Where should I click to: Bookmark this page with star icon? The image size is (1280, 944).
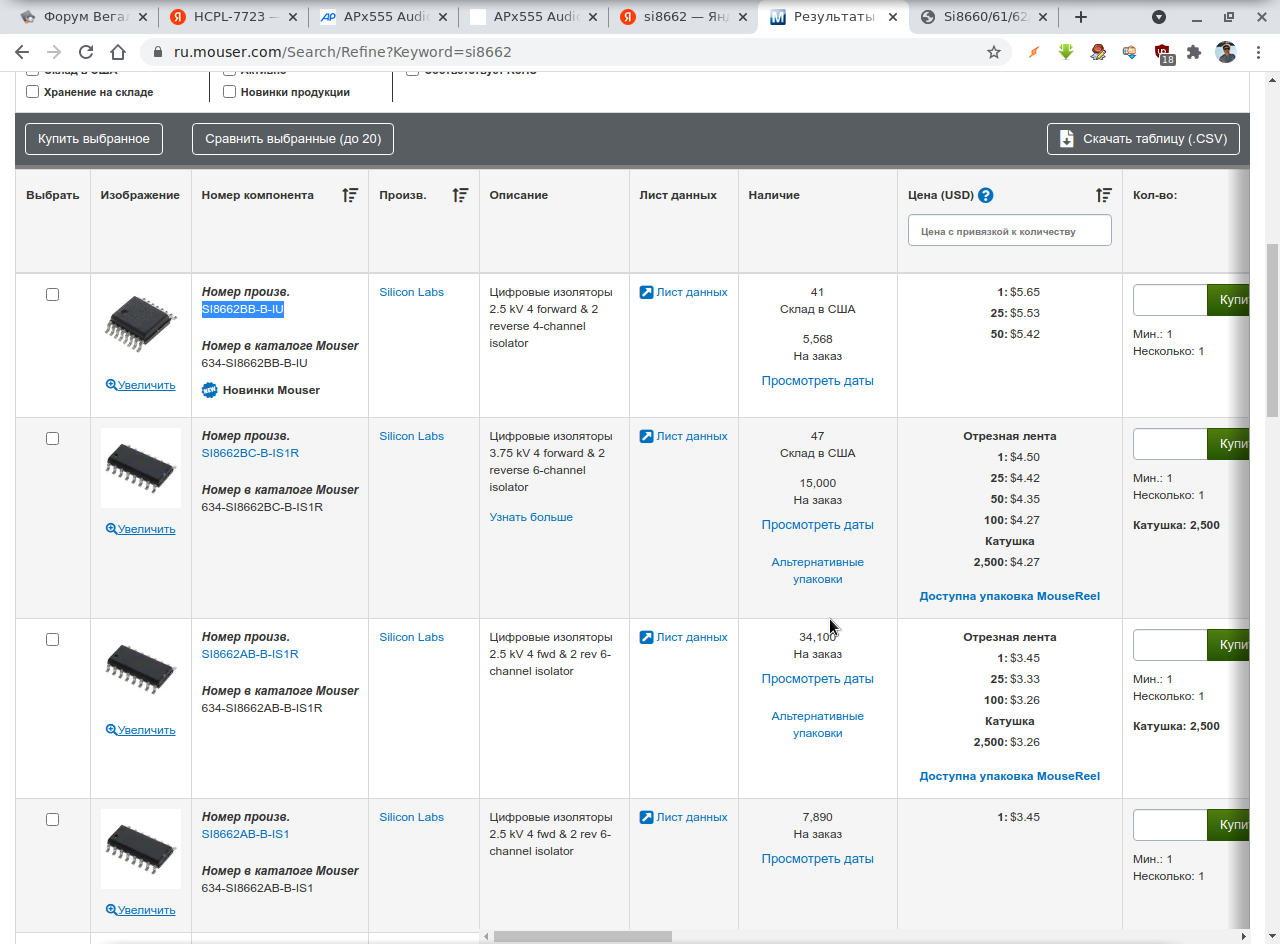click(x=994, y=52)
